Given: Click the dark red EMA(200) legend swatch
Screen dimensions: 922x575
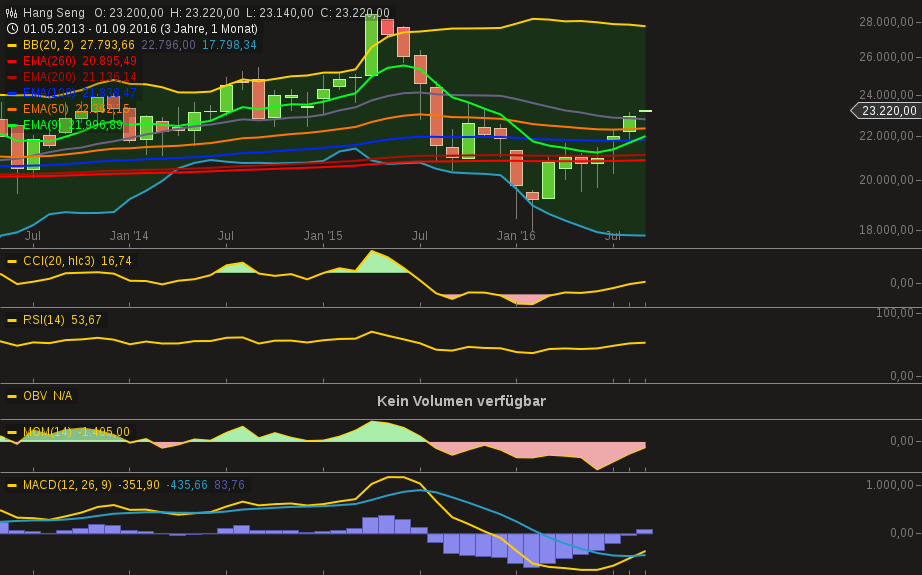Looking at the screenshot, I should tap(12, 77).
